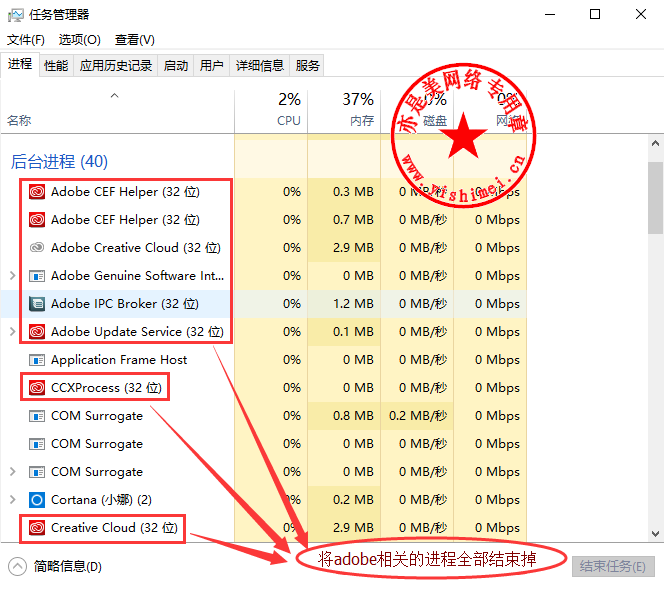664x591 pixels.
Task: Click 简略信息(D) to show fewer details
Action: tap(68, 566)
